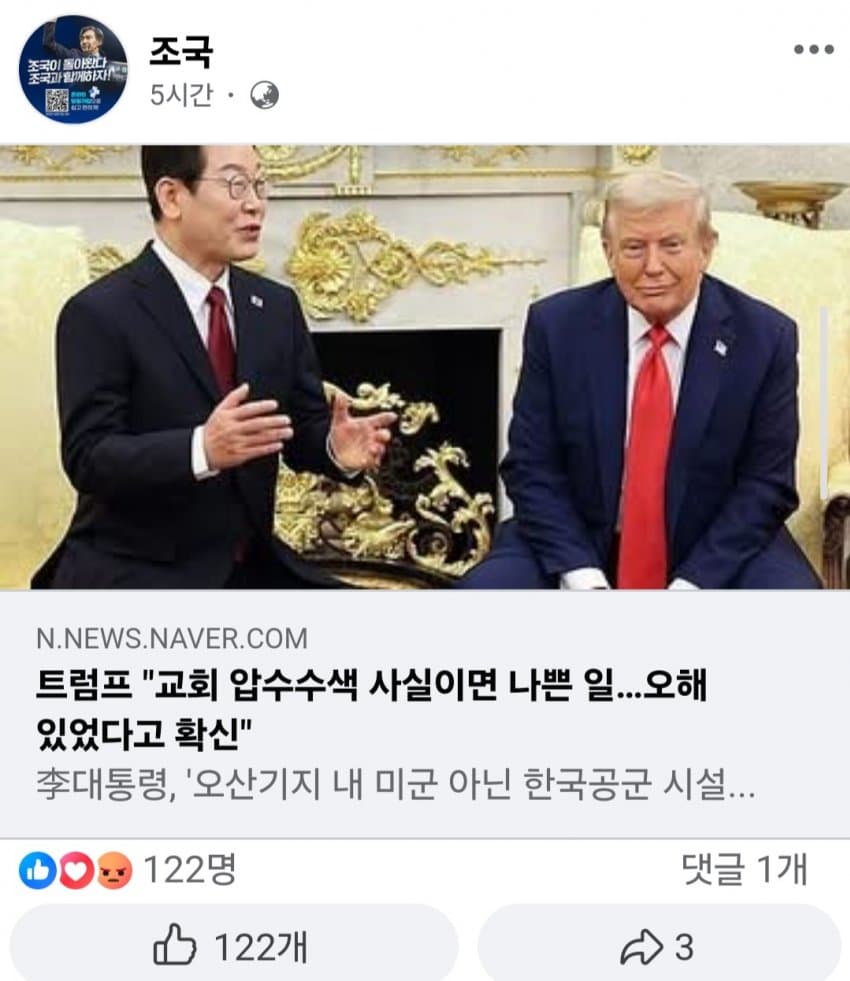Open the linked article photo preview
Viewport: 850px width, 981px height.
tap(425, 367)
